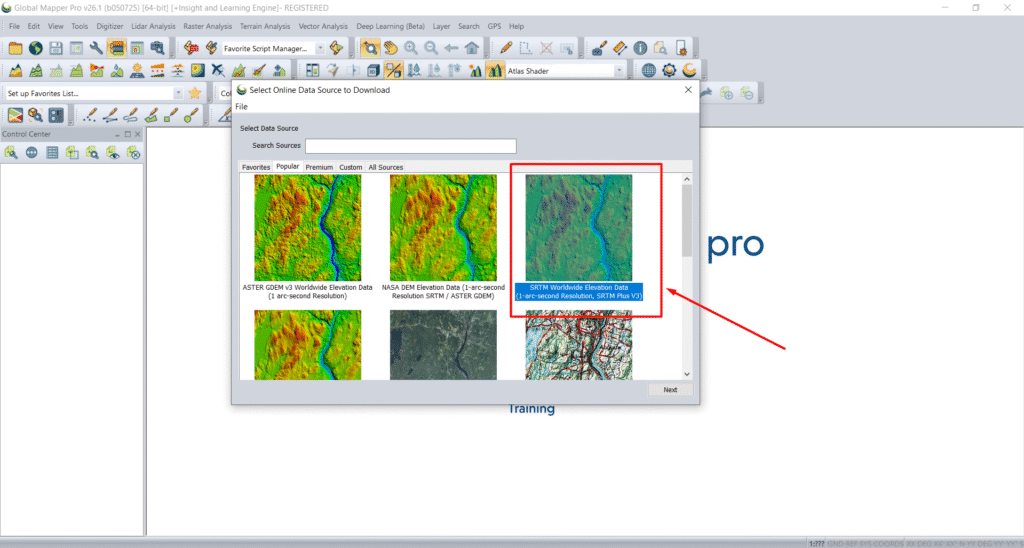
Task: Click the Control Center table list icon
Action: [x=52, y=153]
